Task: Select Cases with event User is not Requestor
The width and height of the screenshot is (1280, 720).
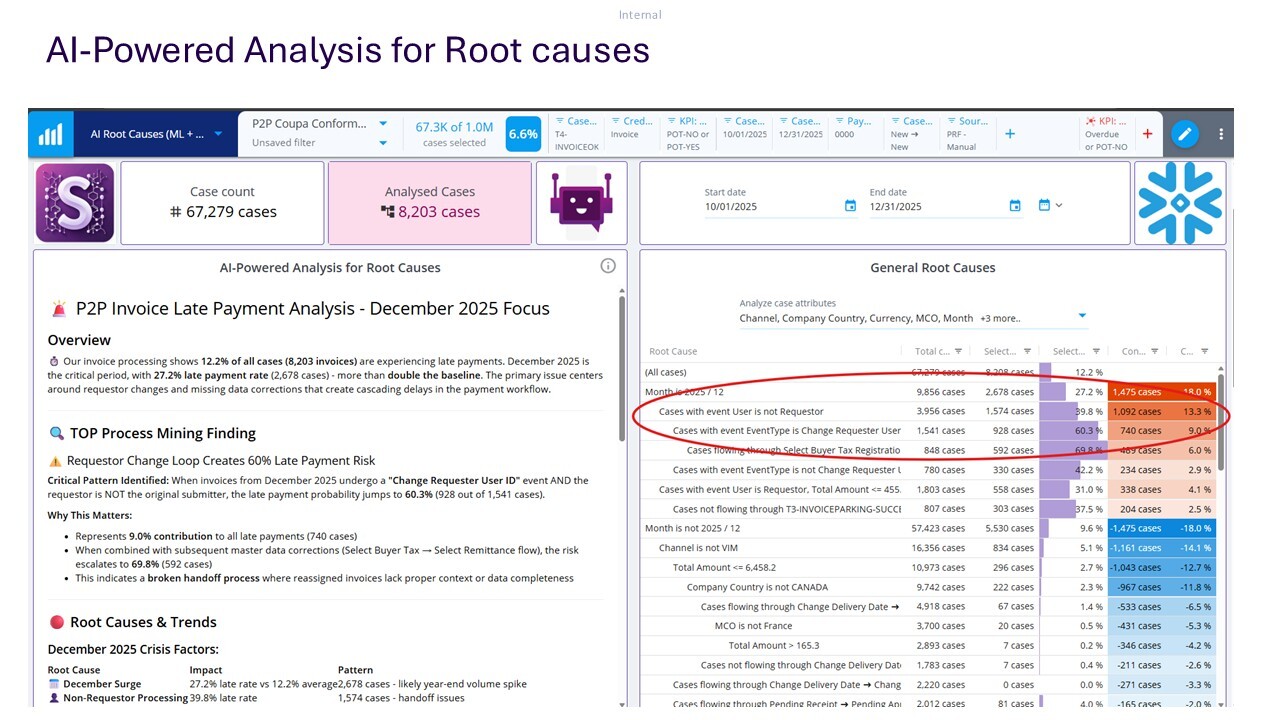Action: tap(929, 411)
